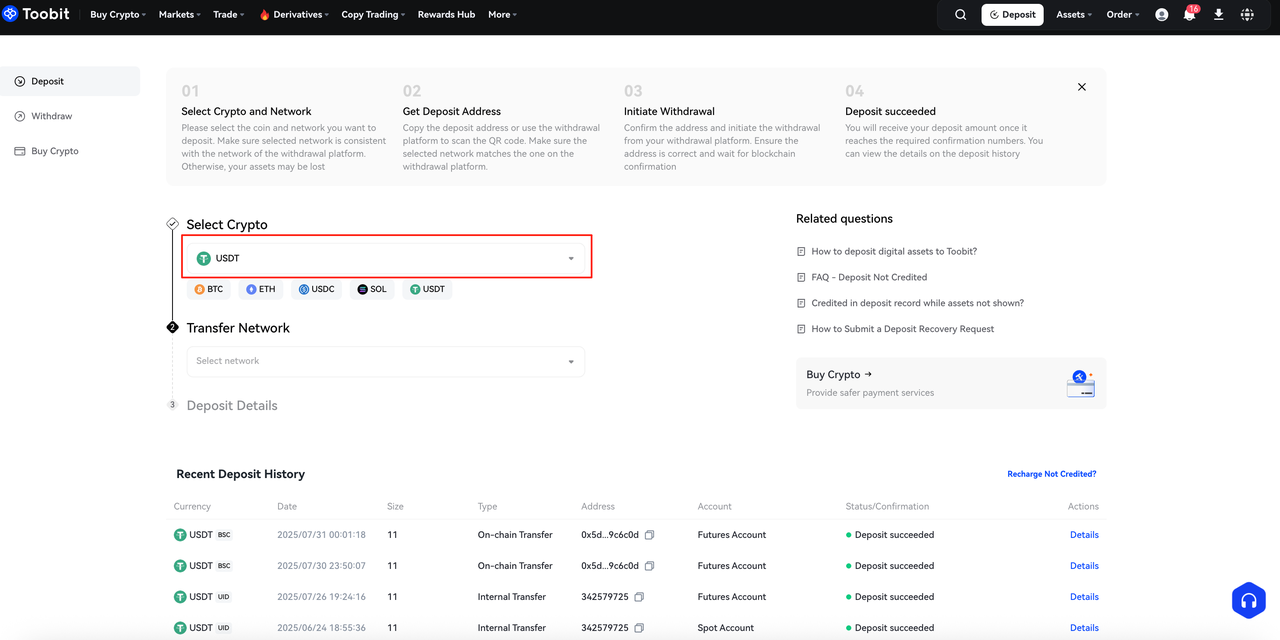1280x640 pixels.
Task: Pick the USDT quick-select chip
Action: pyautogui.click(x=427, y=289)
